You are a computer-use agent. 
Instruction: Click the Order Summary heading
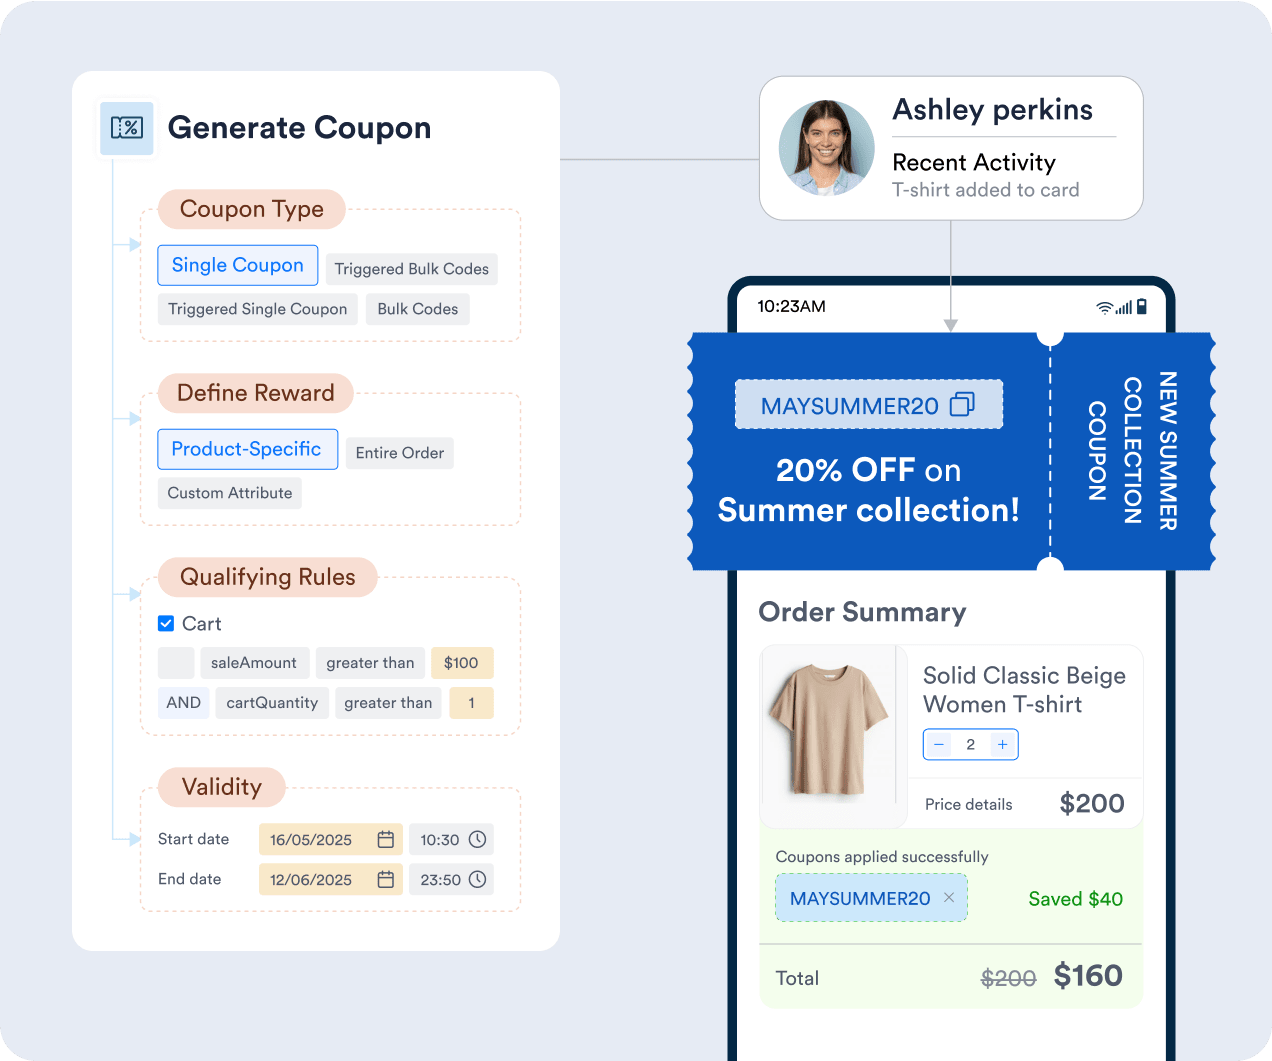pos(862,612)
